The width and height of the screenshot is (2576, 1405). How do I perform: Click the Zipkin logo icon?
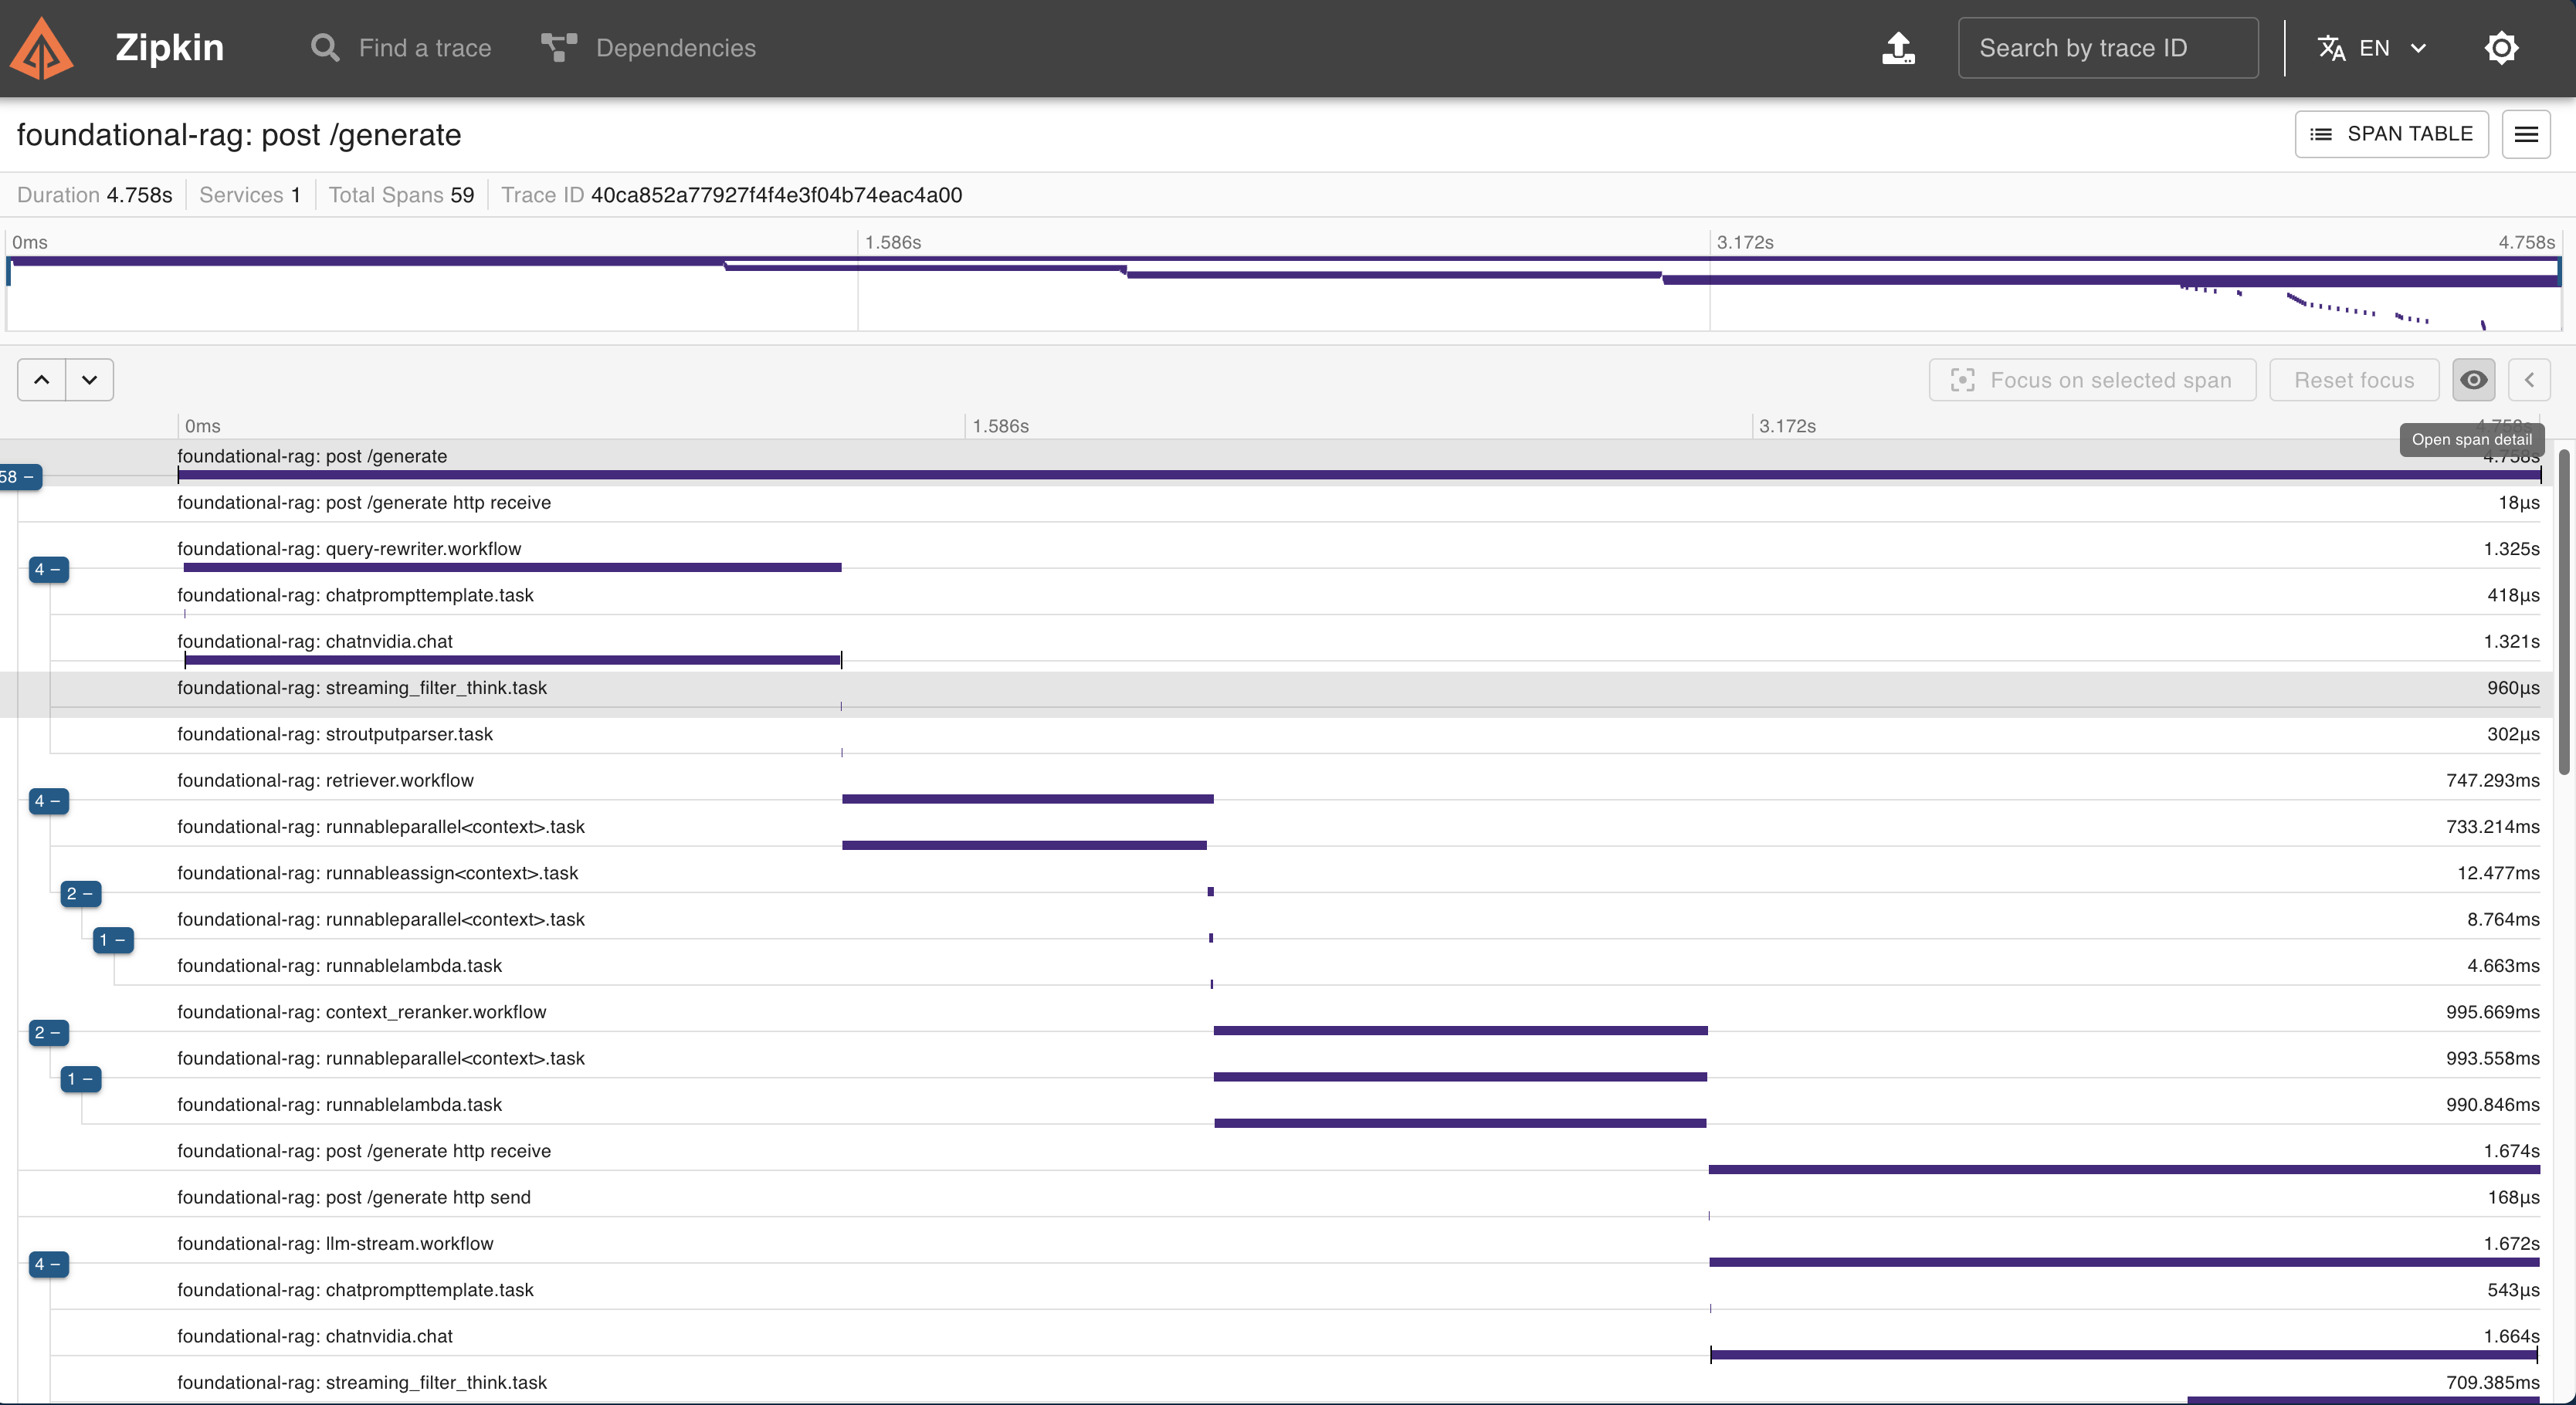click(41, 48)
